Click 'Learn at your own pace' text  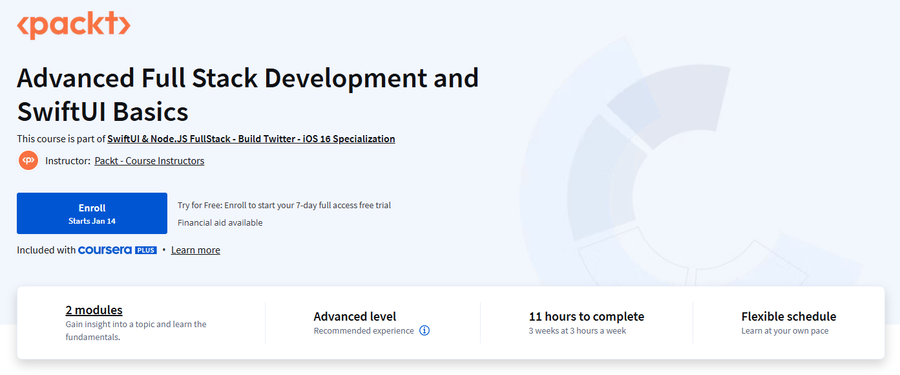click(785, 331)
